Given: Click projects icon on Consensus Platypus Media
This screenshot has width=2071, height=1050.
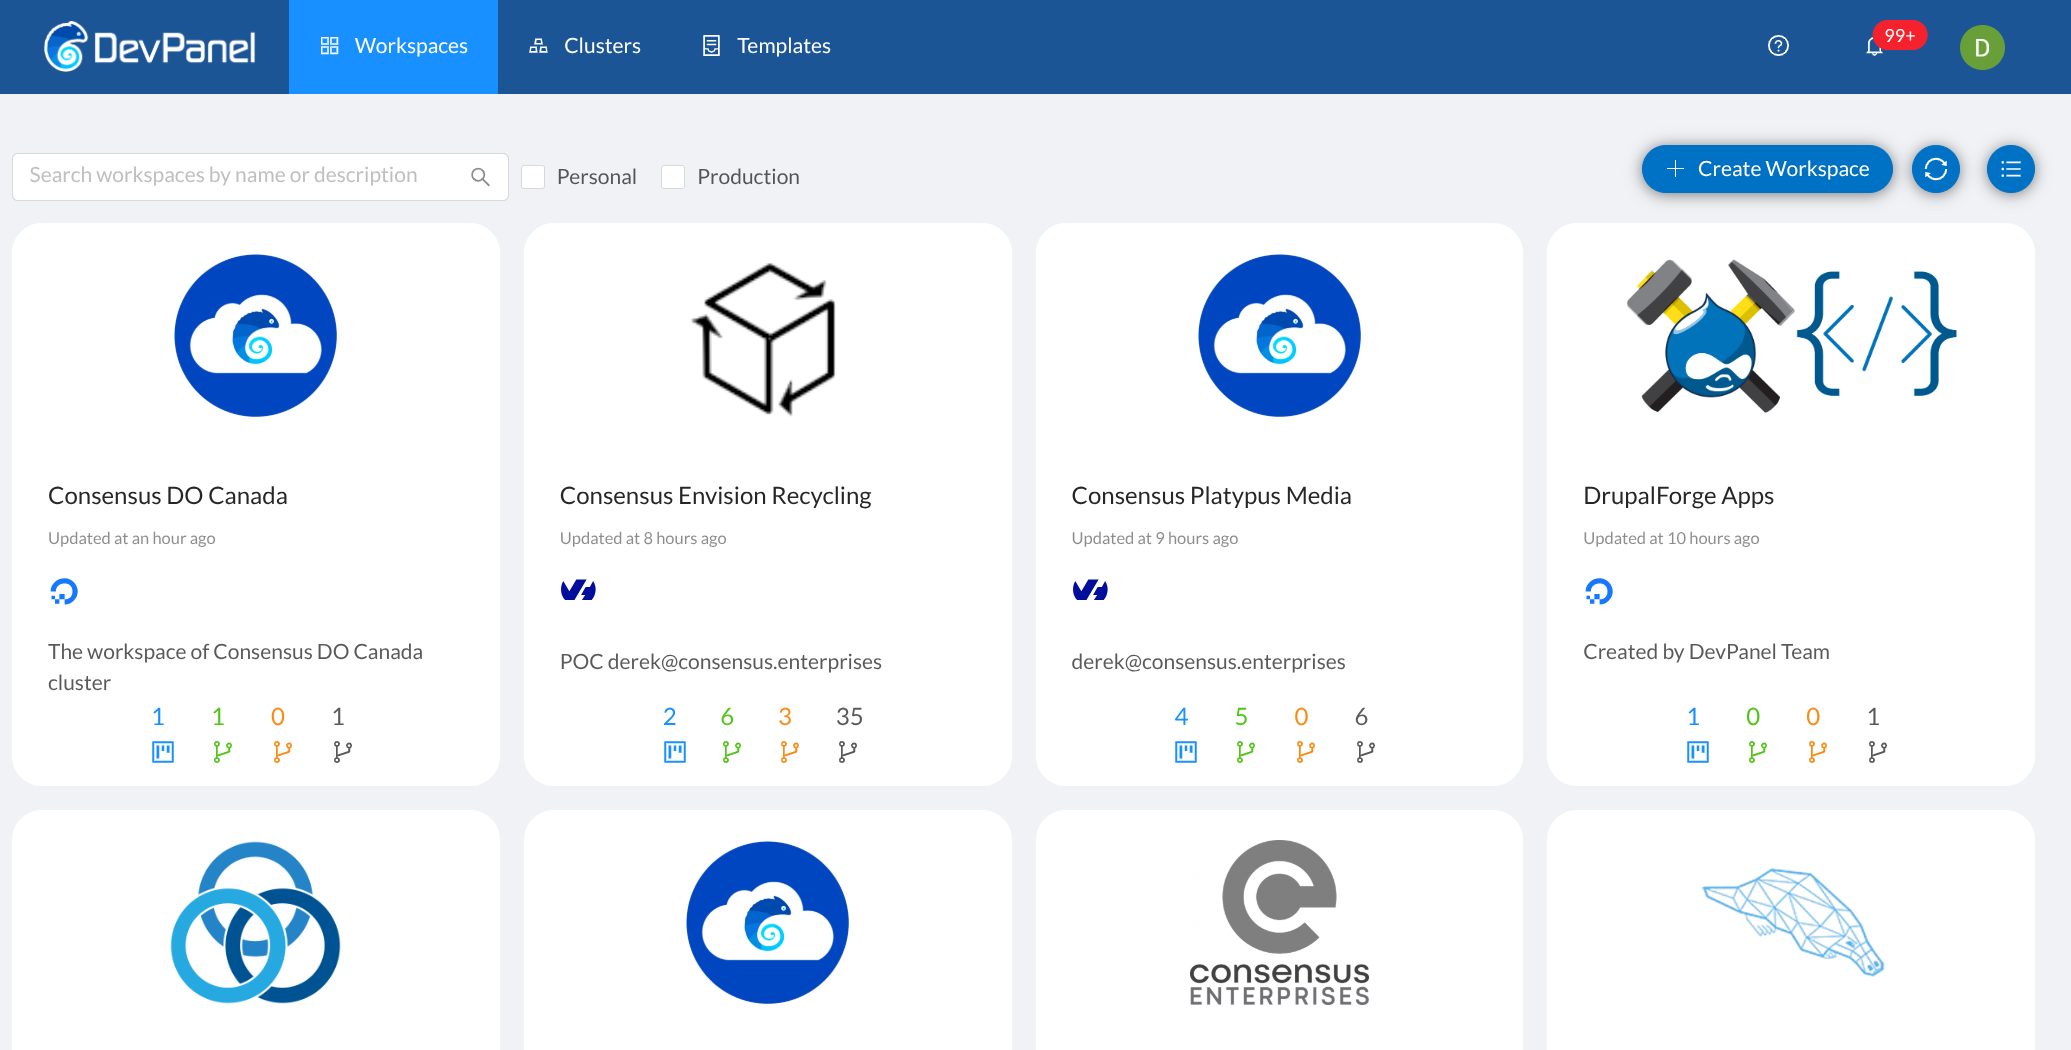Looking at the screenshot, I should 1186,751.
